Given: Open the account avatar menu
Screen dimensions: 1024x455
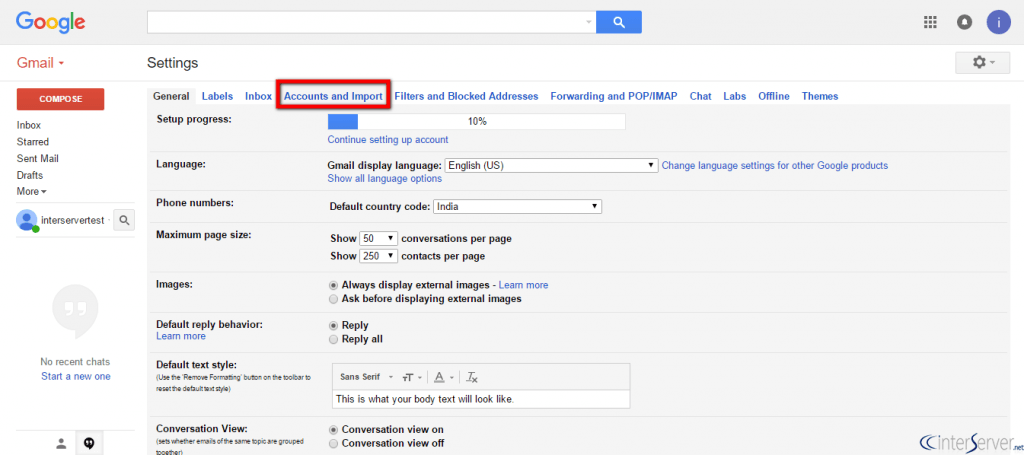Looking at the screenshot, I should [999, 22].
